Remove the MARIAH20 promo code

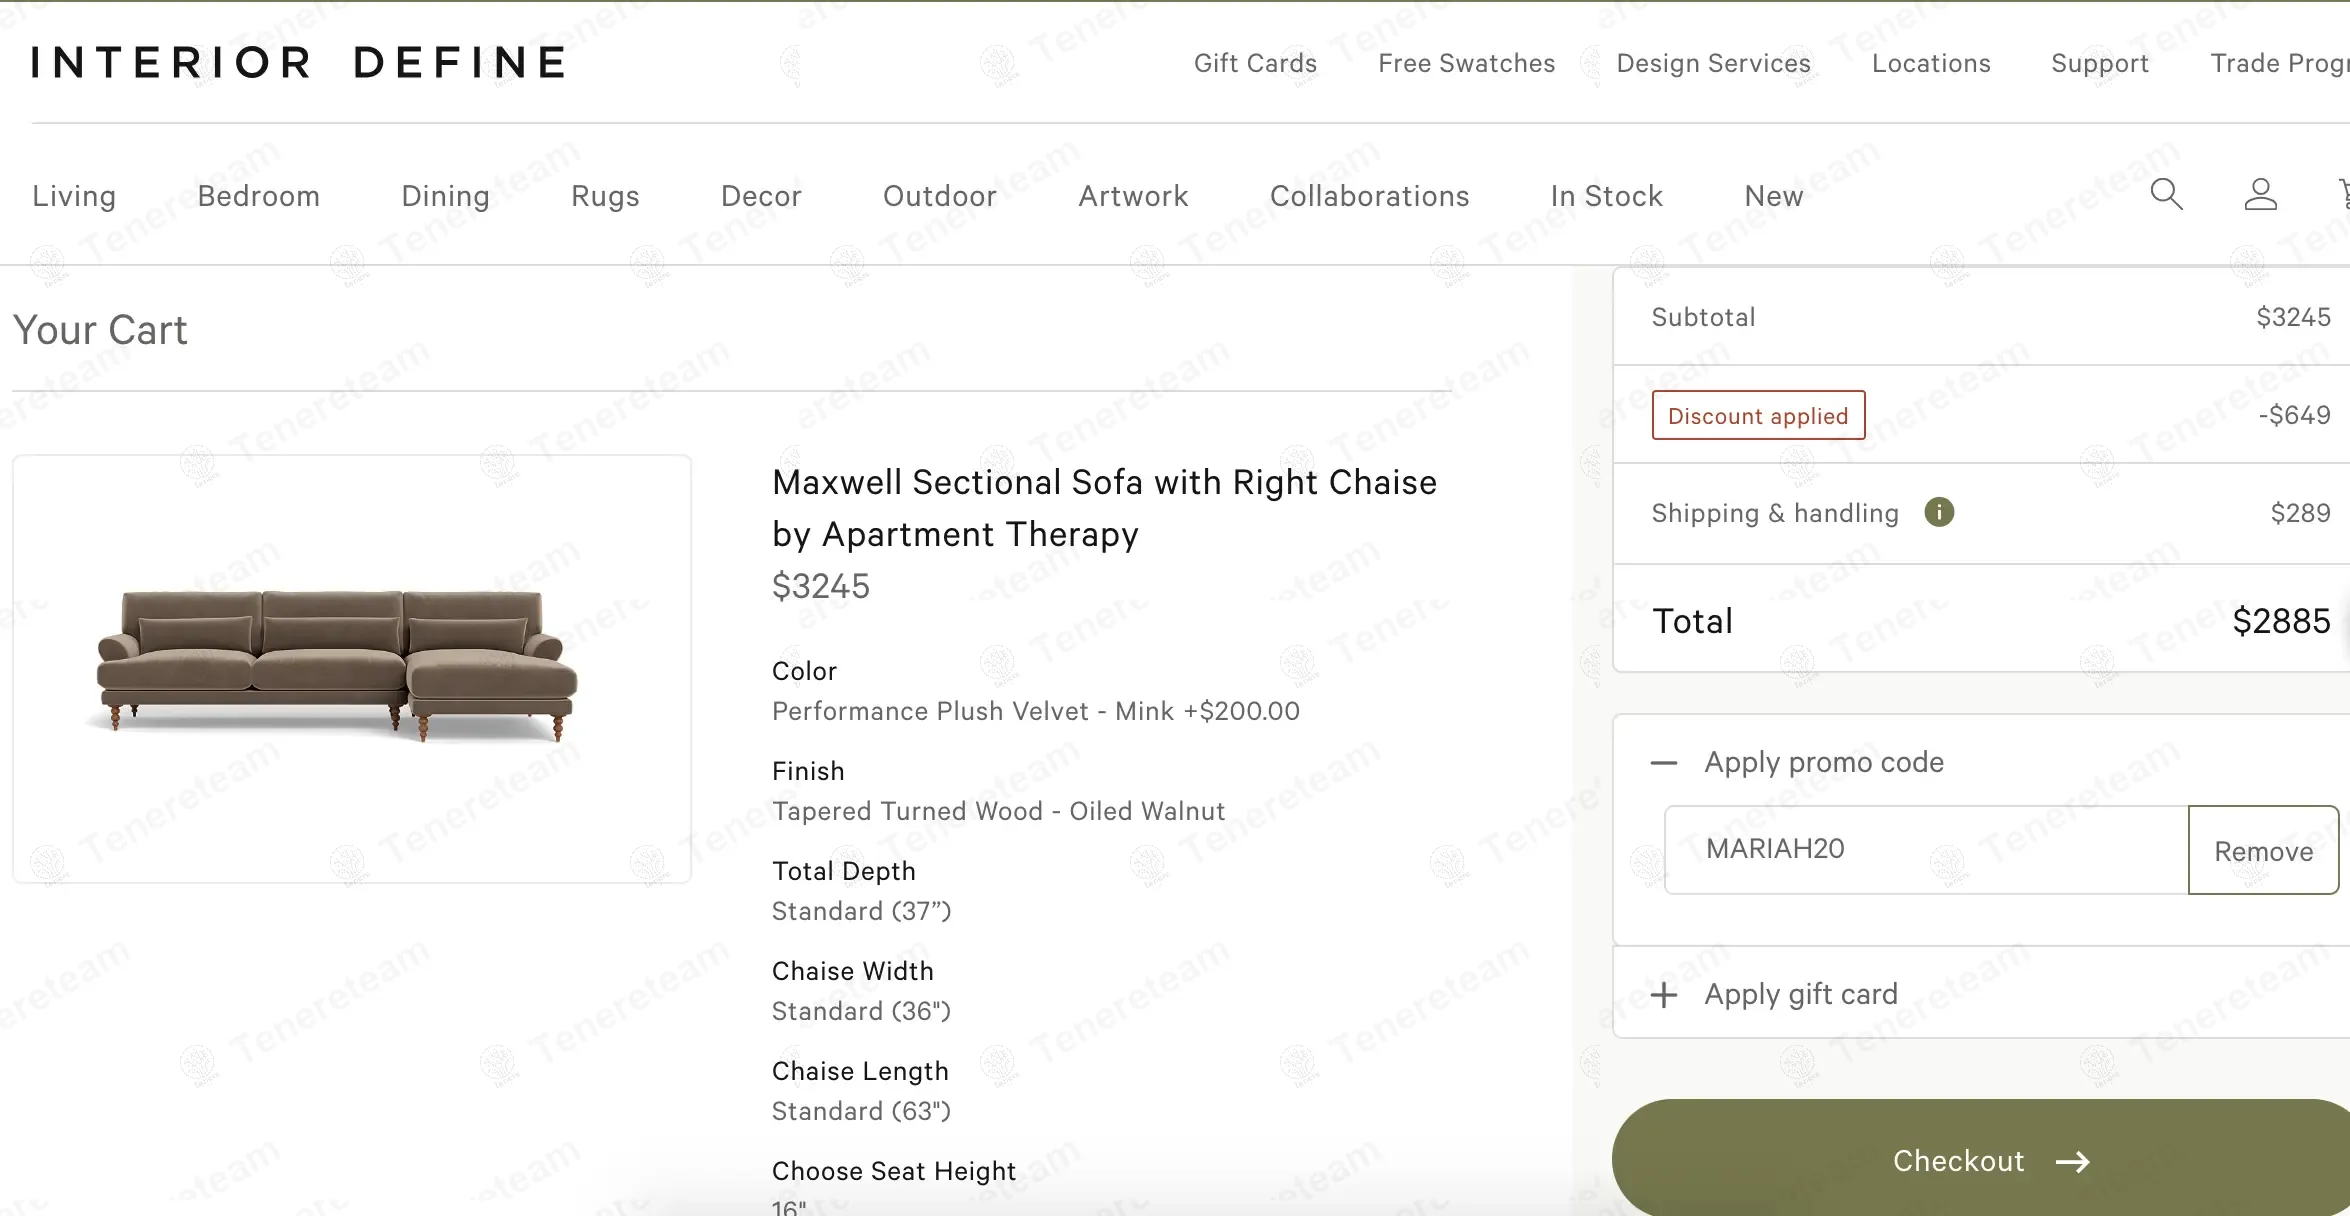click(2263, 851)
